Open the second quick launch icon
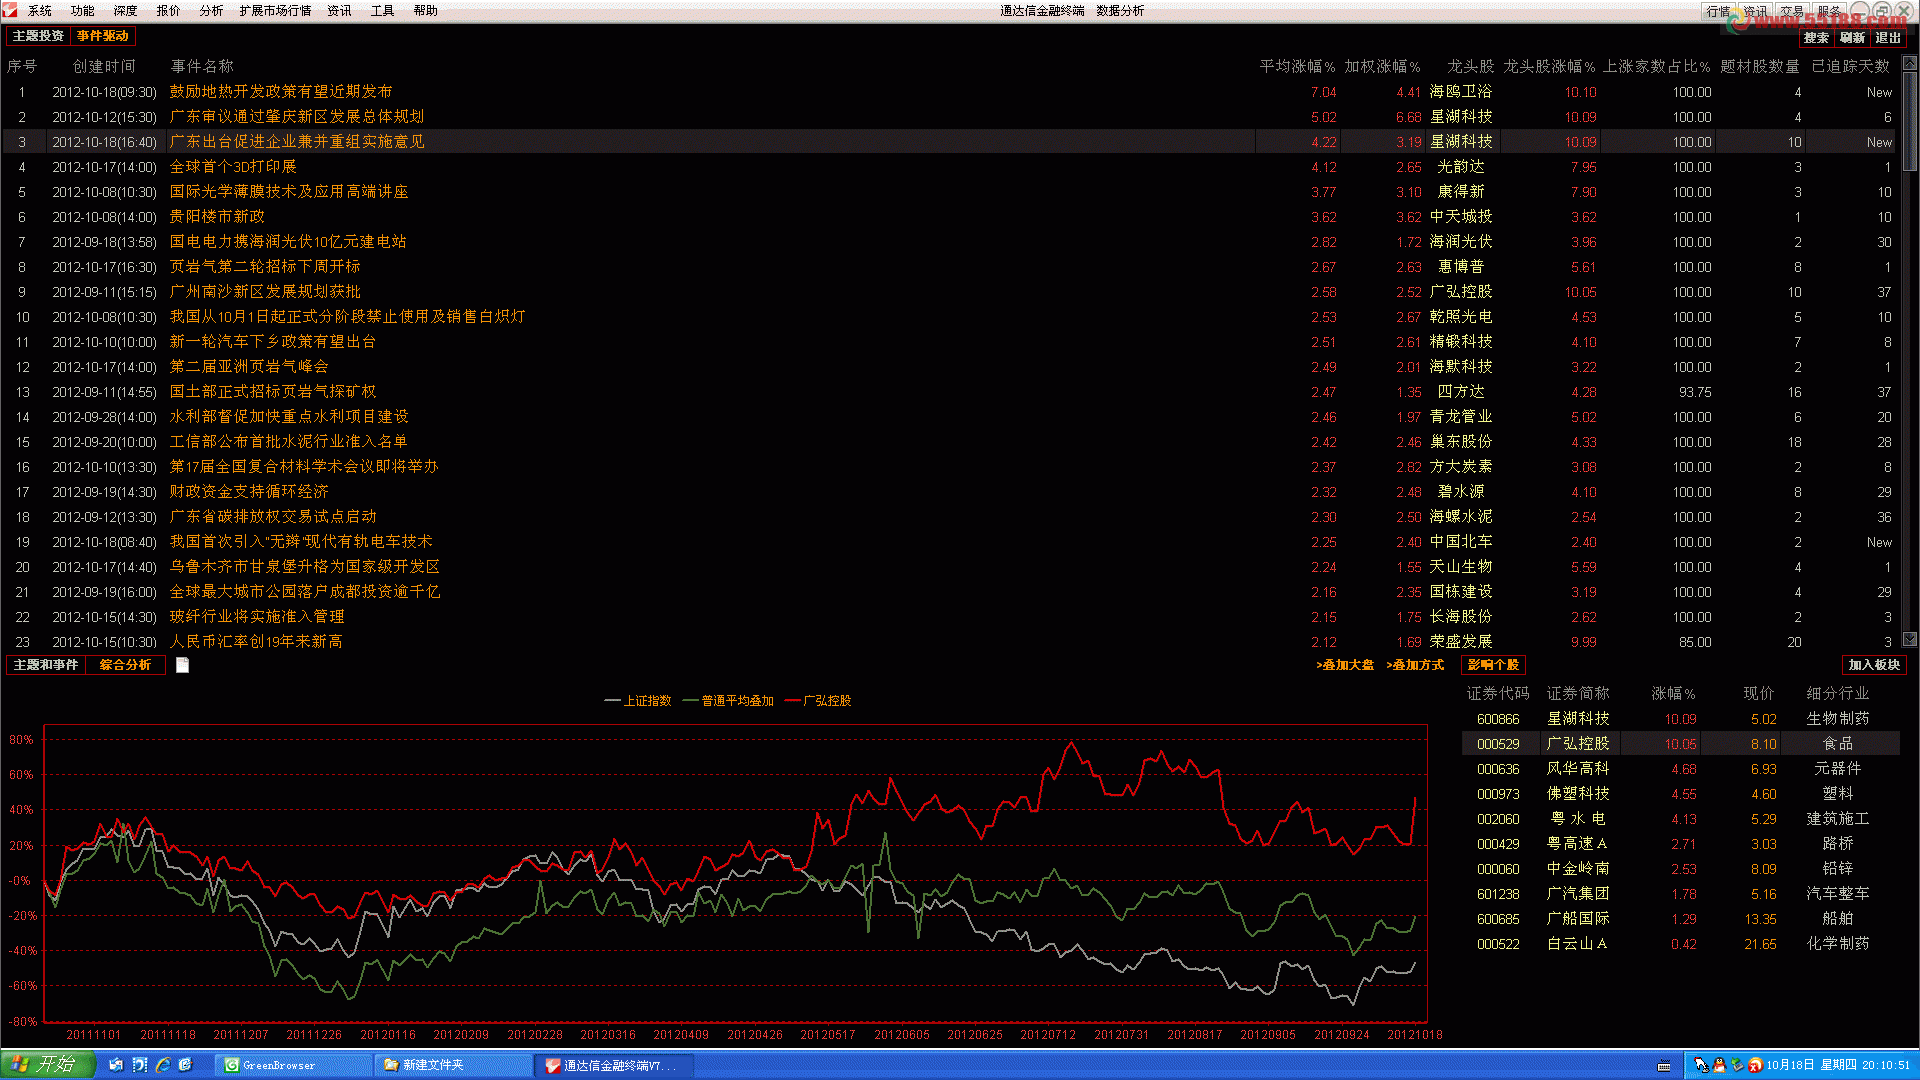1920x1080 pixels. click(139, 1065)
